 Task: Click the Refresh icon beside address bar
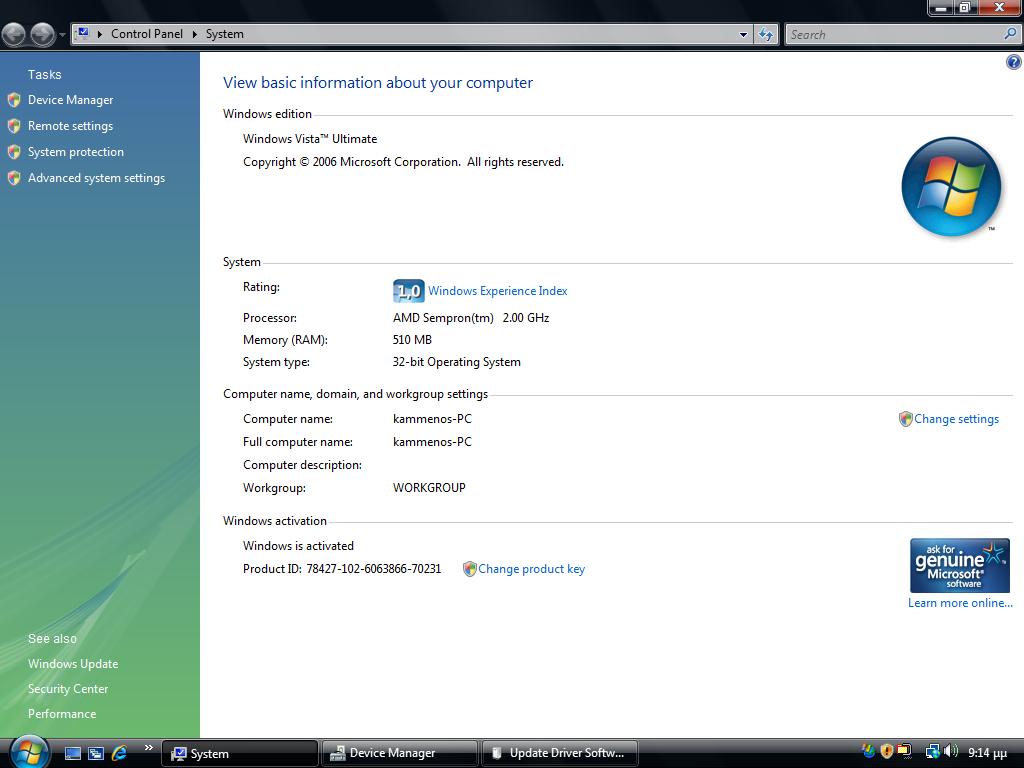click(x=766, y=34)
